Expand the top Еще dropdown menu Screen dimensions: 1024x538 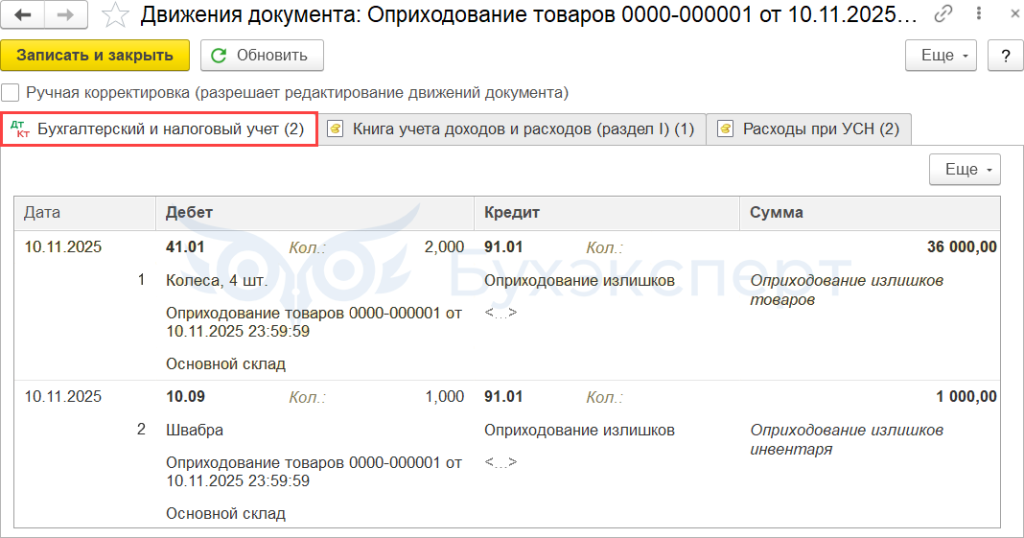[942, 56]
